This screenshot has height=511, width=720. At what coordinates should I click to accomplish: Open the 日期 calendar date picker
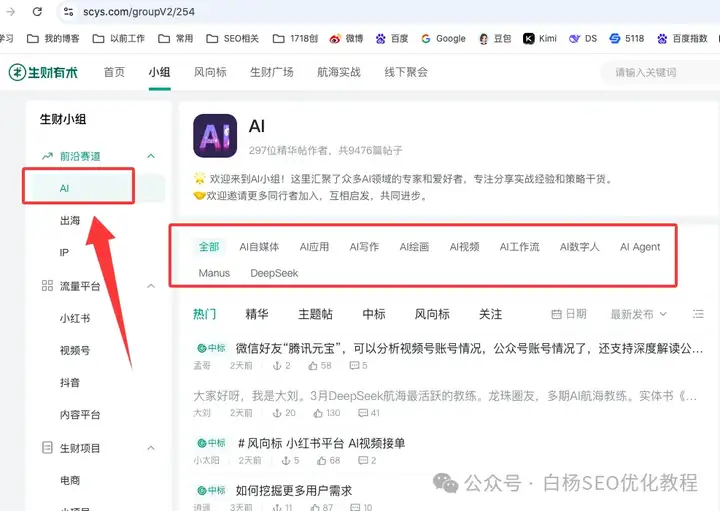coord(568,314)
